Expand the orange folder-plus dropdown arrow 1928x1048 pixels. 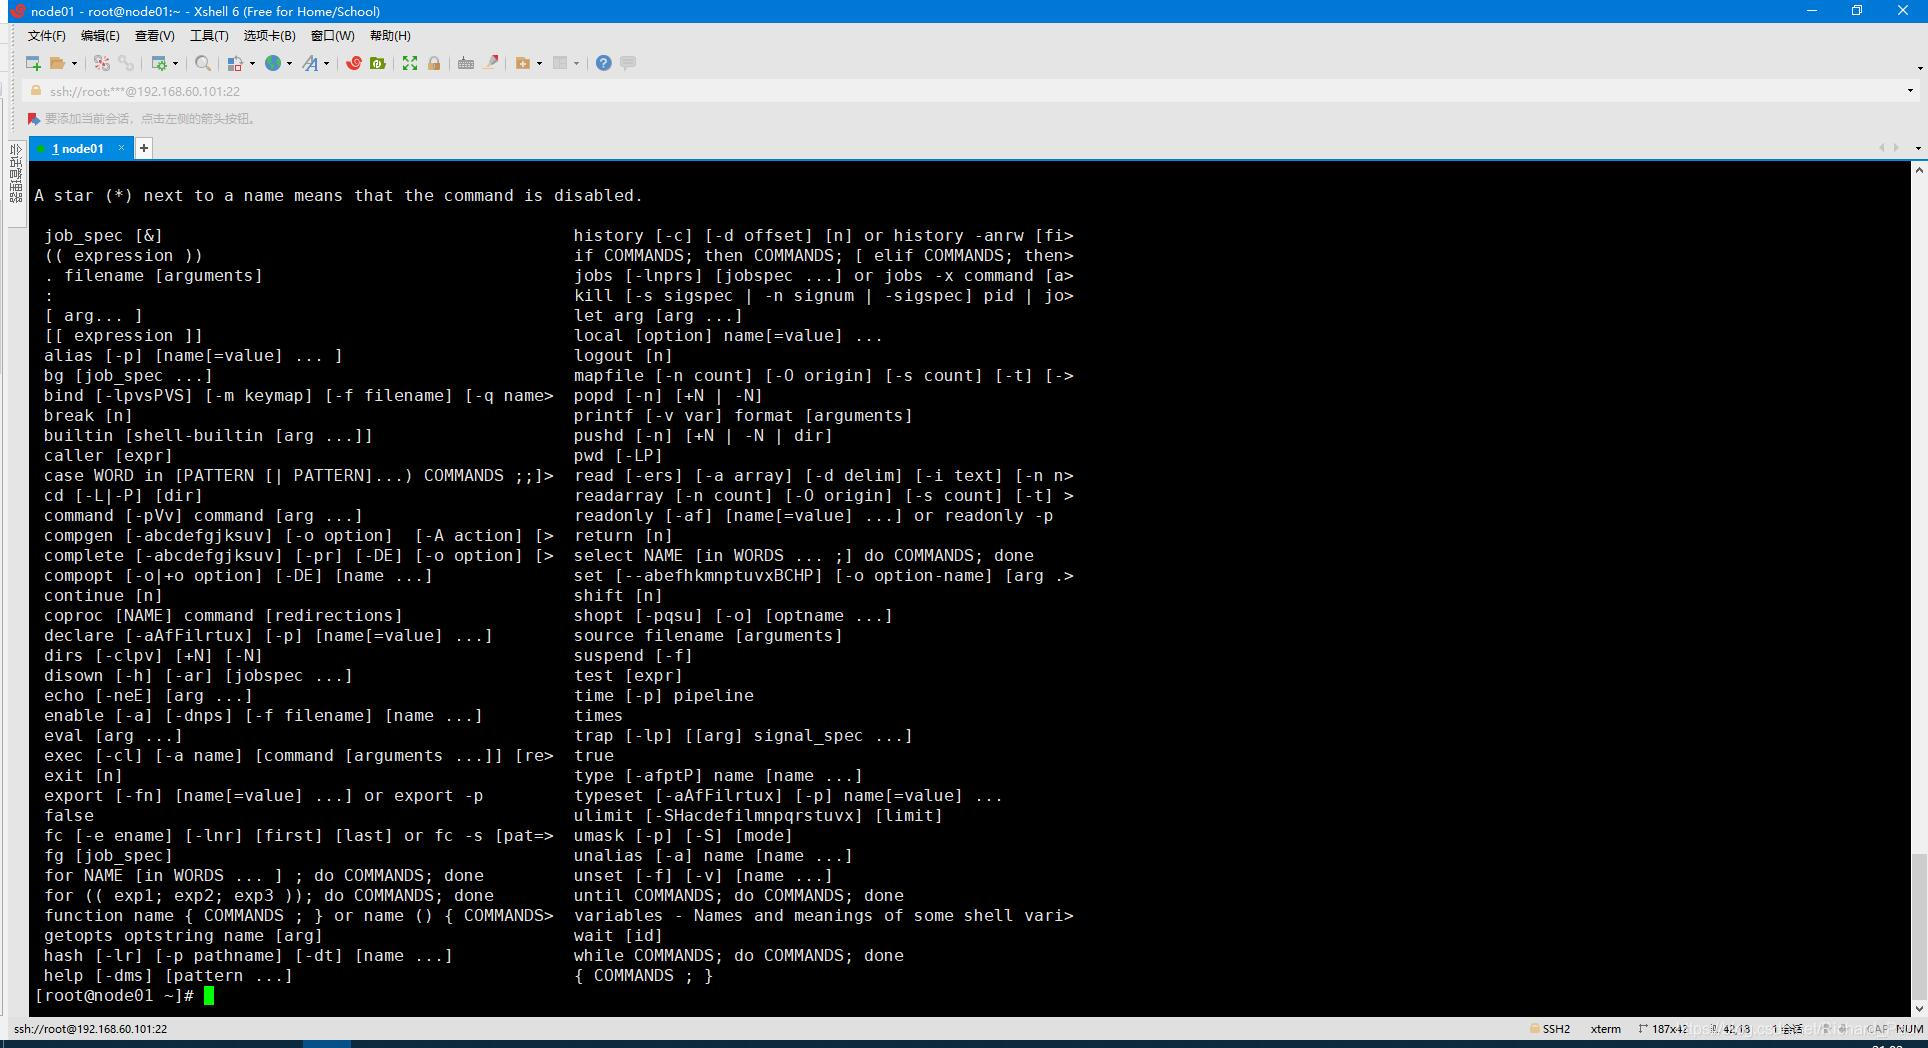tap(539, 63)
